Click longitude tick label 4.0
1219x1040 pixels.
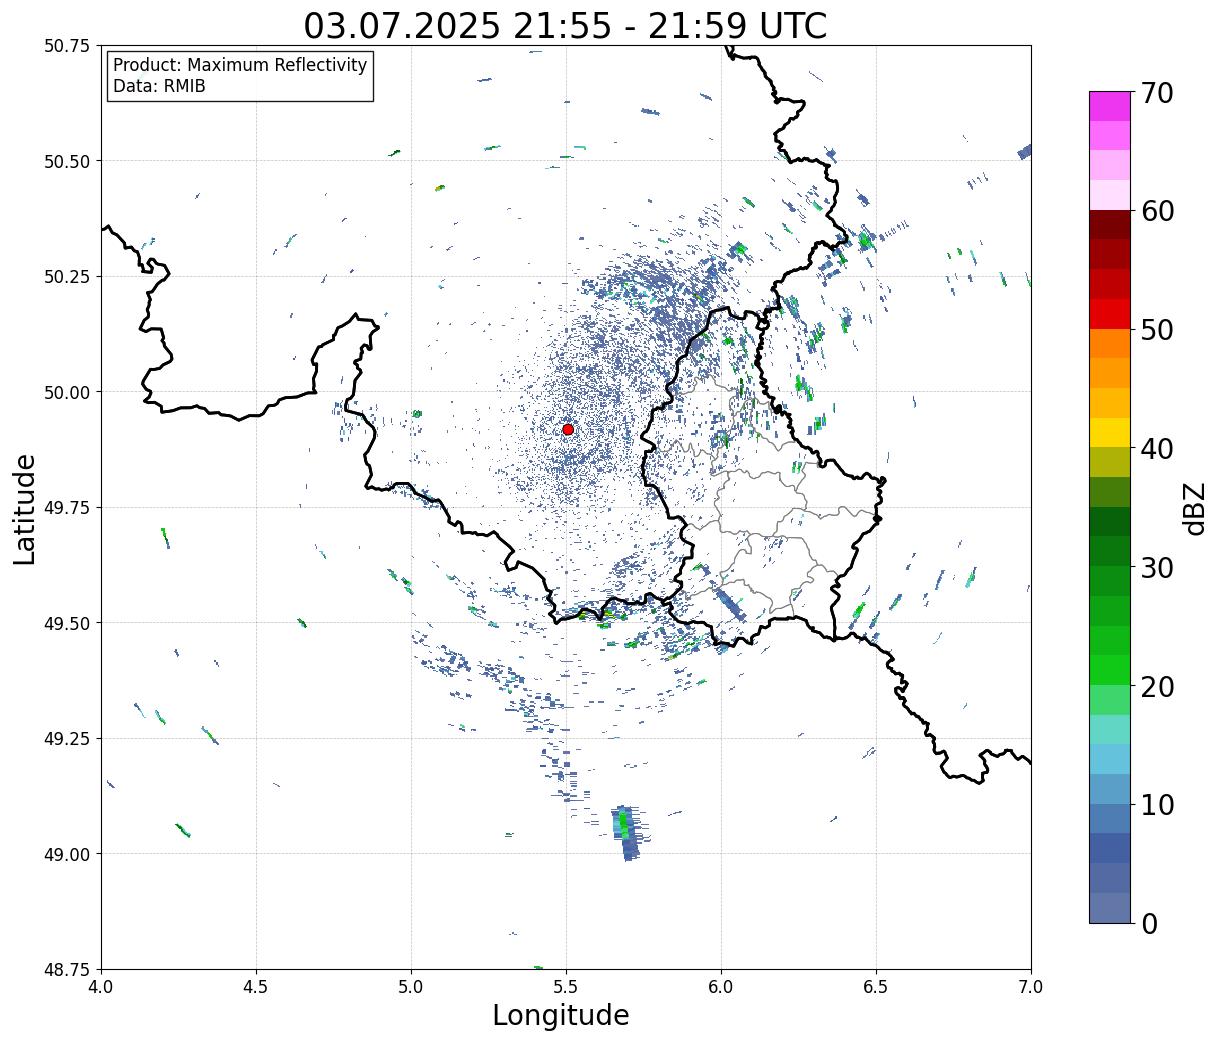click(101, 987)
